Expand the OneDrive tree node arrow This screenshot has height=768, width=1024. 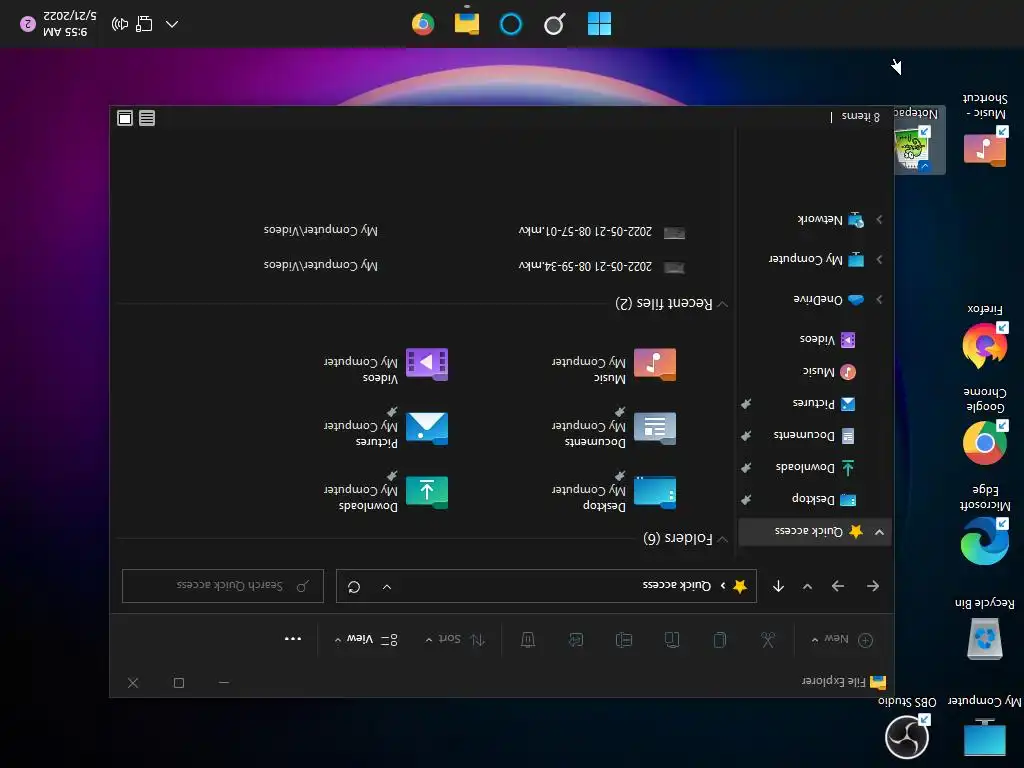click(880, 299)
